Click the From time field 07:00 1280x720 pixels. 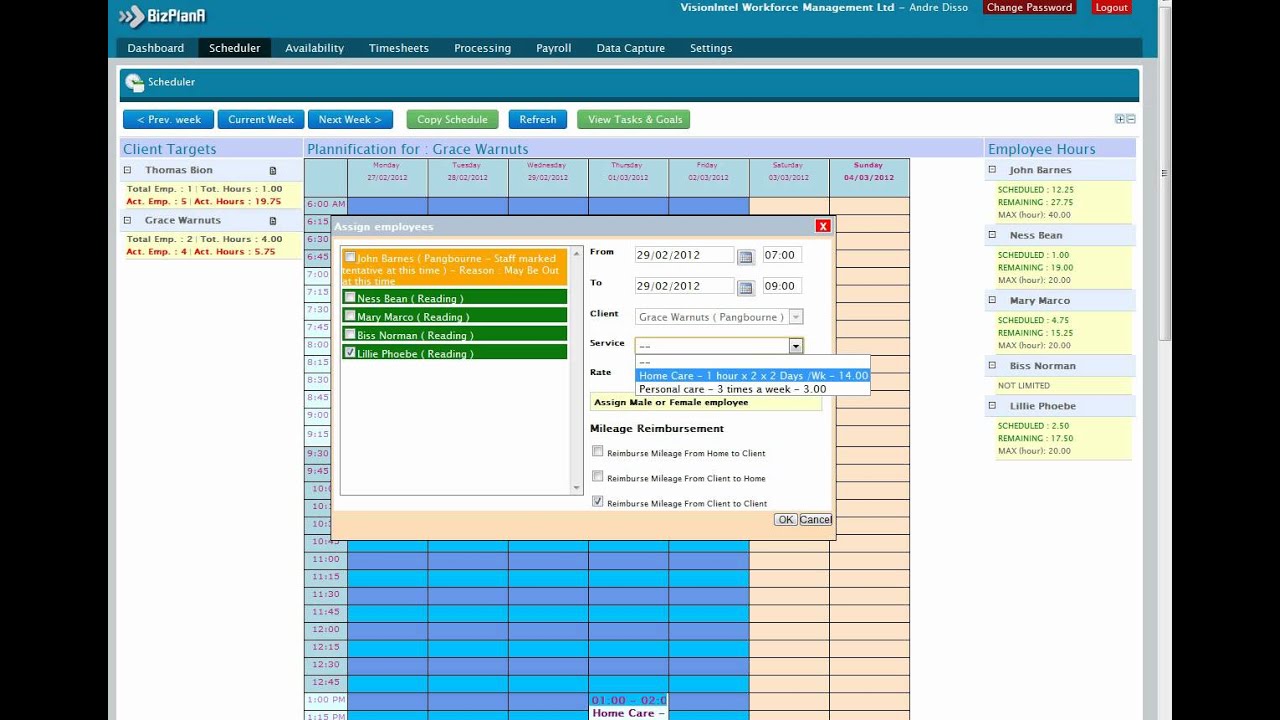click(x=782, y=255)
